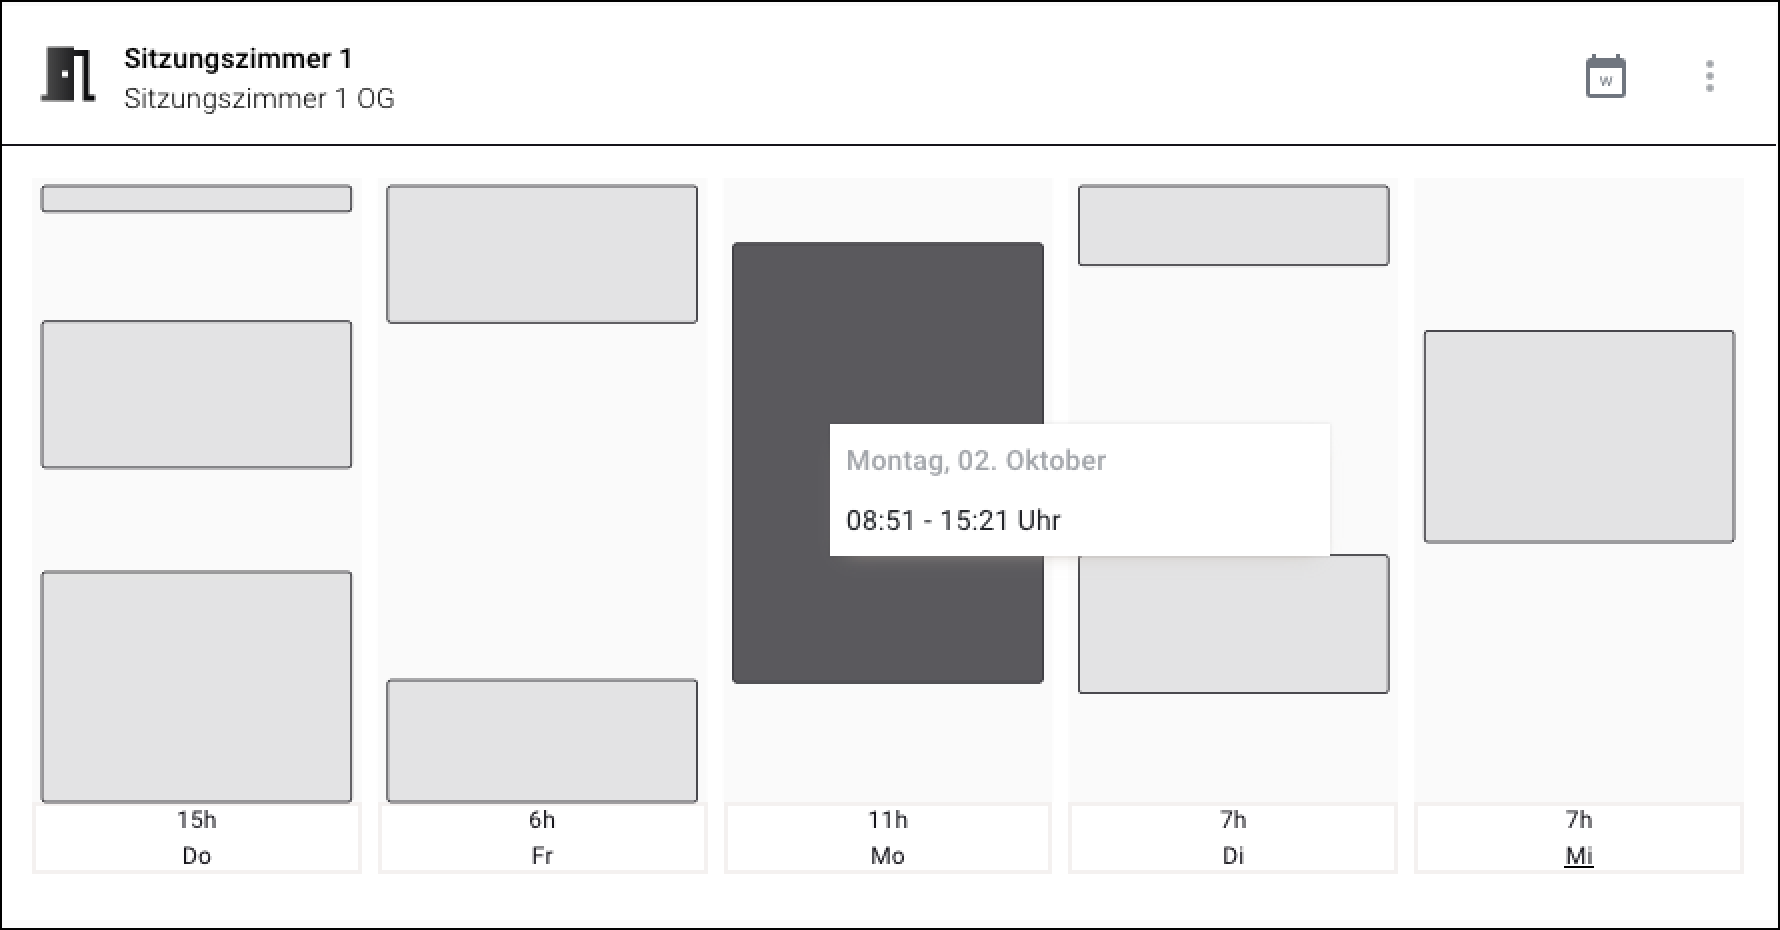Select the Wednesday booking block
1780x930 pixels.
[x=1579, y=437]
